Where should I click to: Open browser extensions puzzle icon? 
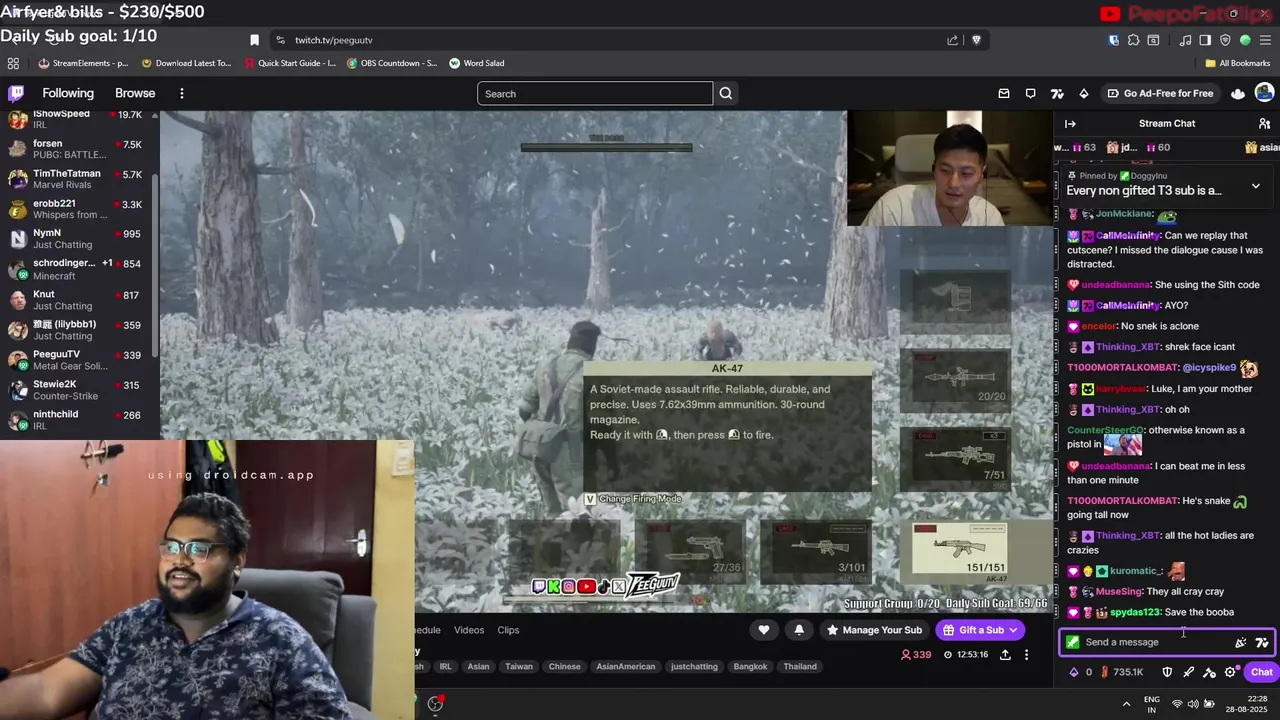[x=1133, y=40]
